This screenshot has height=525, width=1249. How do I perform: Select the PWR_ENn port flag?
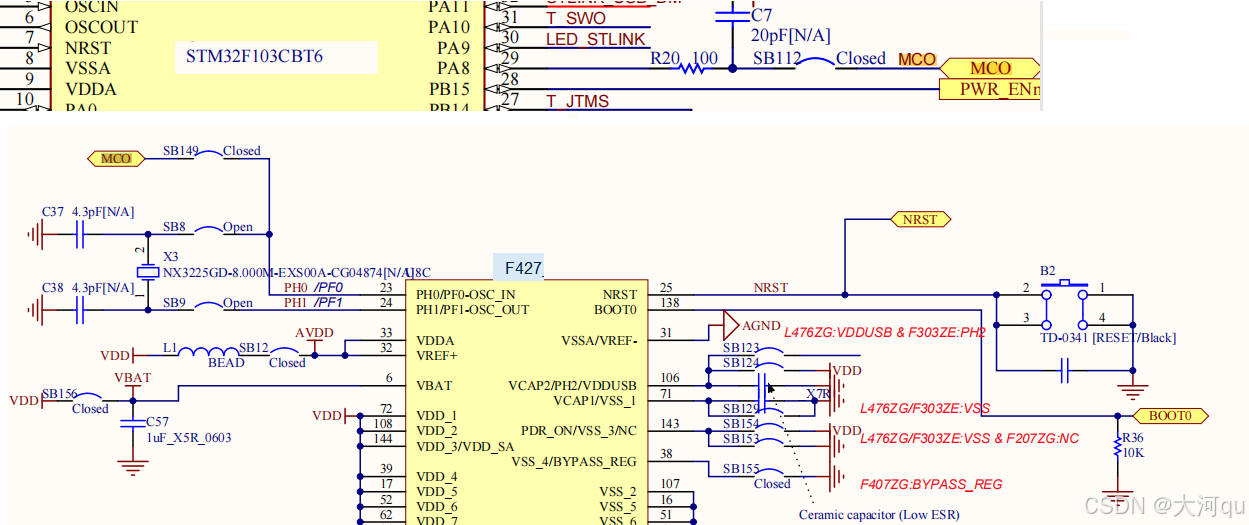991,89
